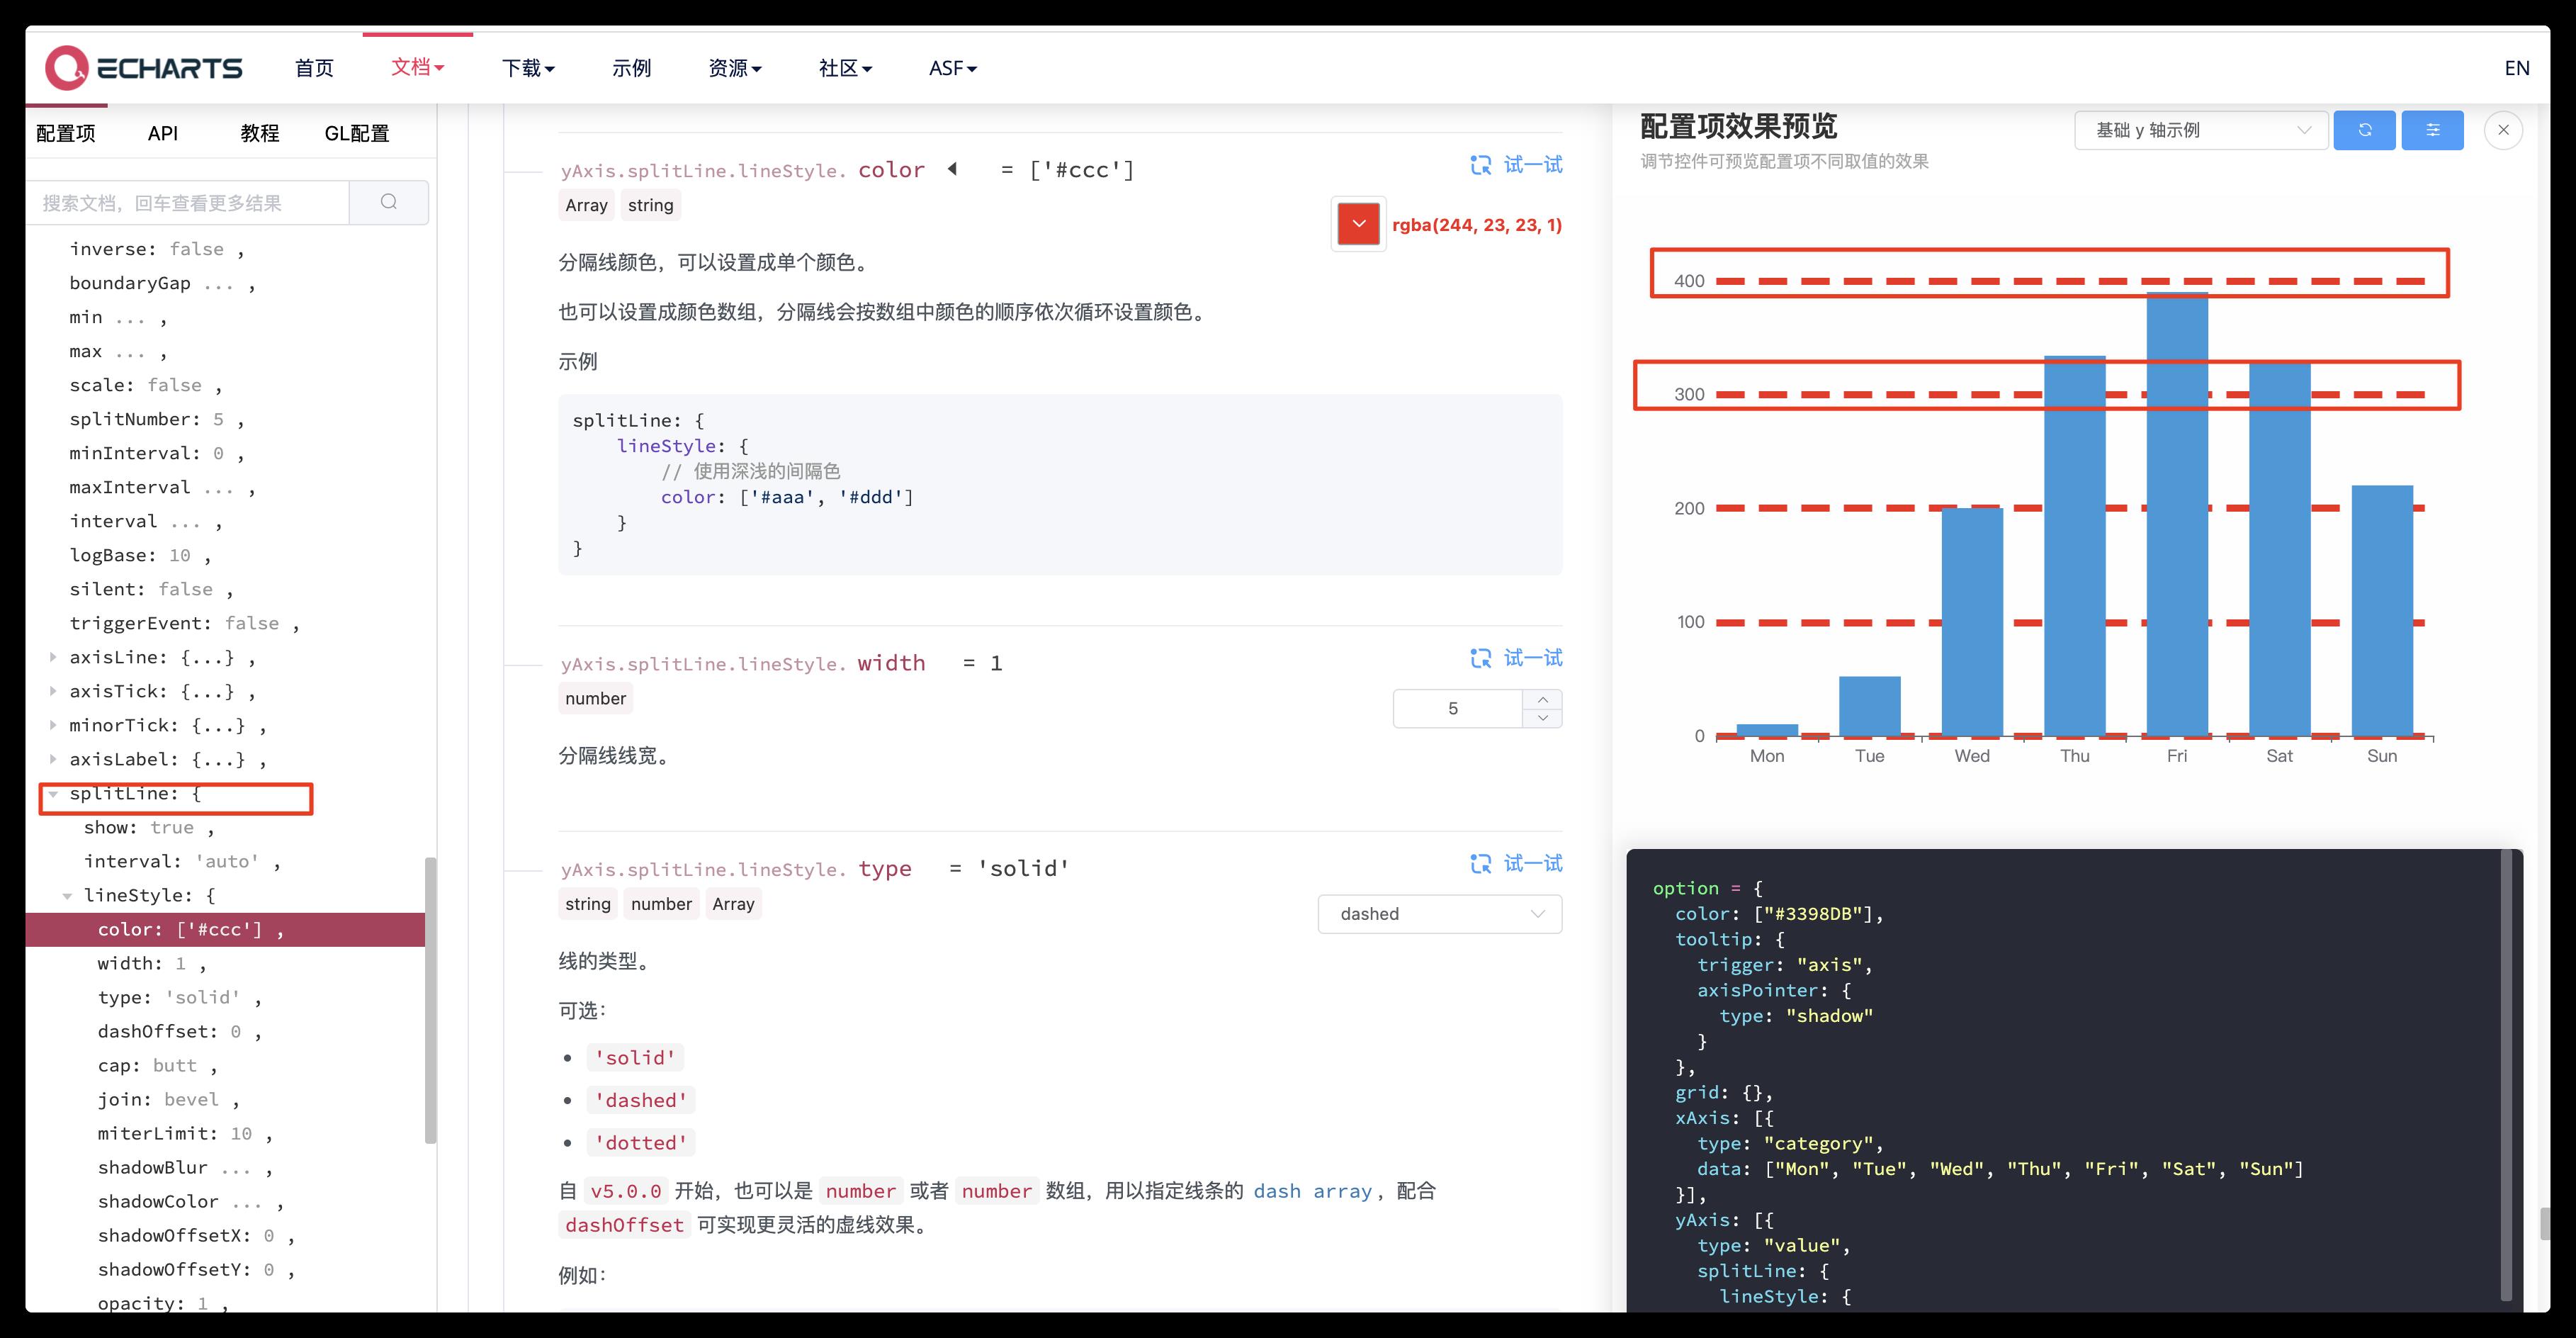Switch to the GL配置 tab
The image size is (2576, 1338).
[357, 133]
